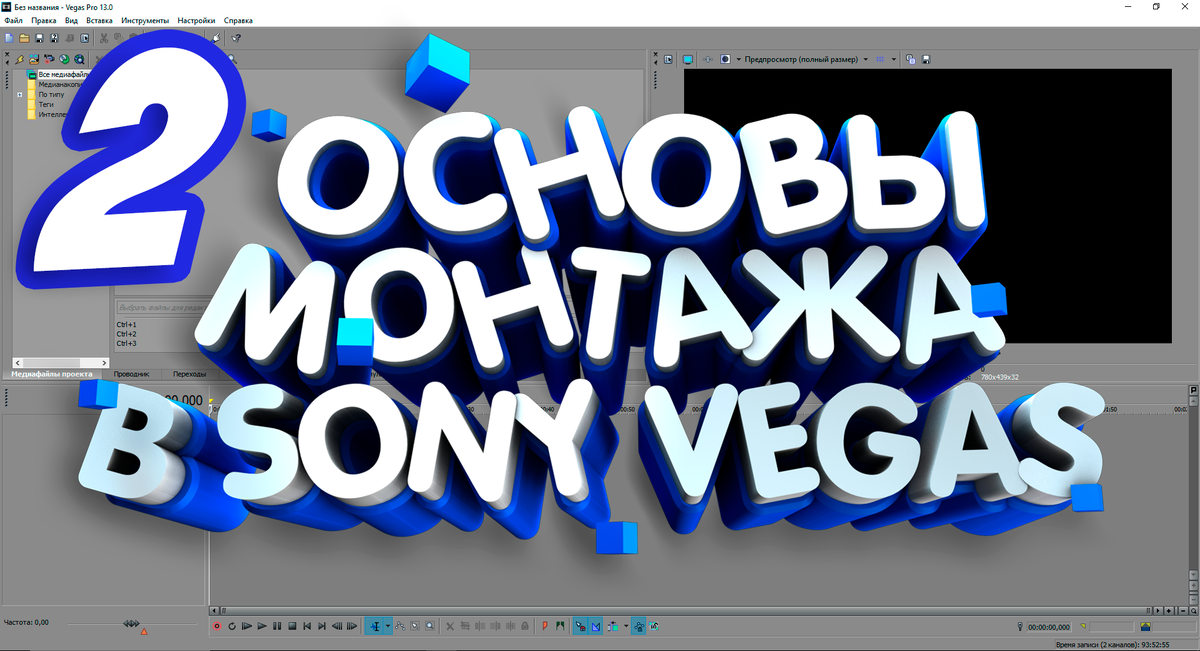Open the Вставка menu
The image size is (1200, 651).
pyautogui.click(x=99, y=20)
